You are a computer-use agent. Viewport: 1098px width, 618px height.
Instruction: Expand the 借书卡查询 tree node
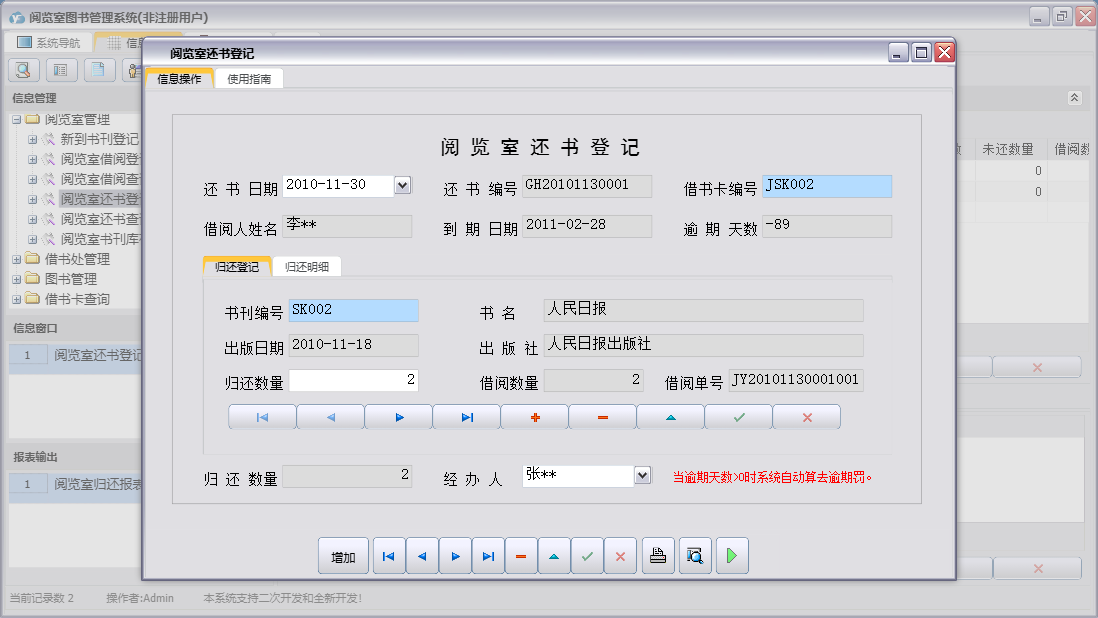tap(16, 300)
